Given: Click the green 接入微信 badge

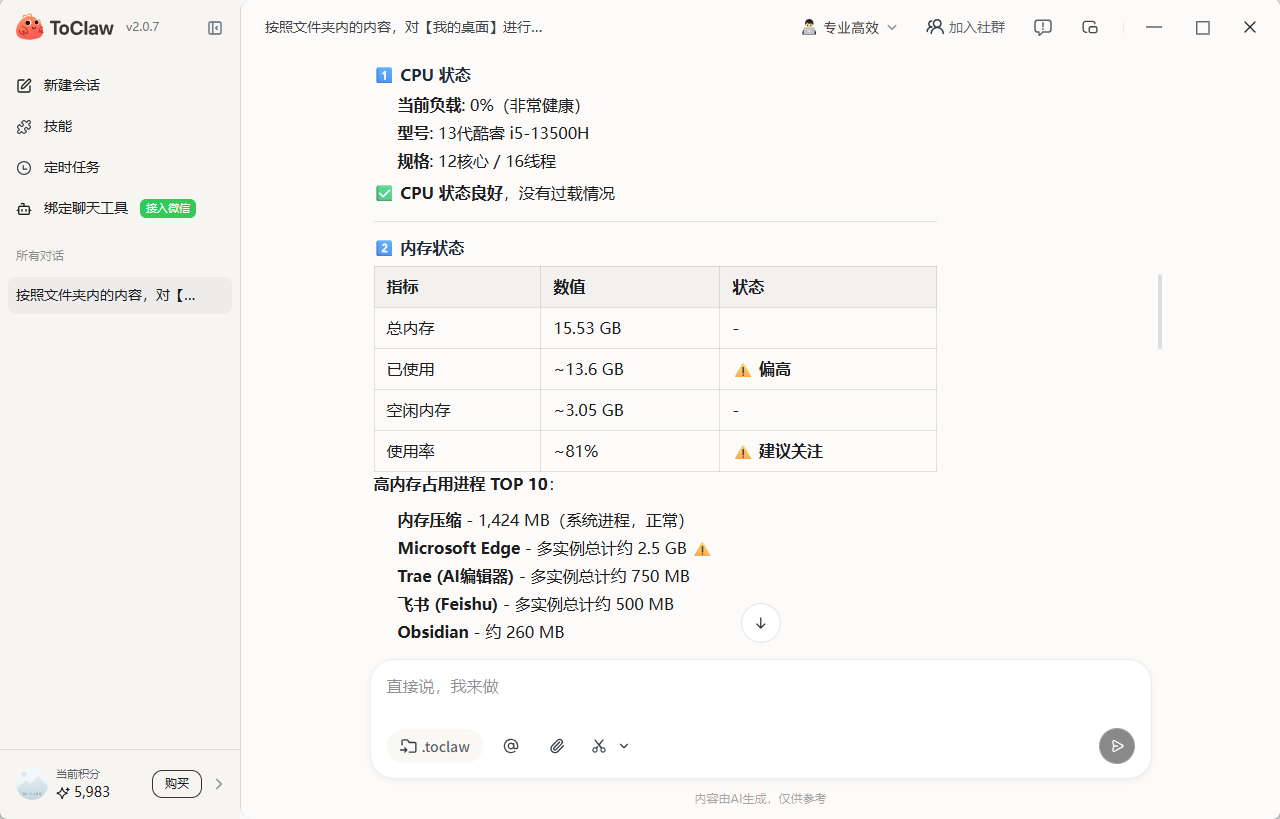Looking at the screenshot, I should 167,210.
